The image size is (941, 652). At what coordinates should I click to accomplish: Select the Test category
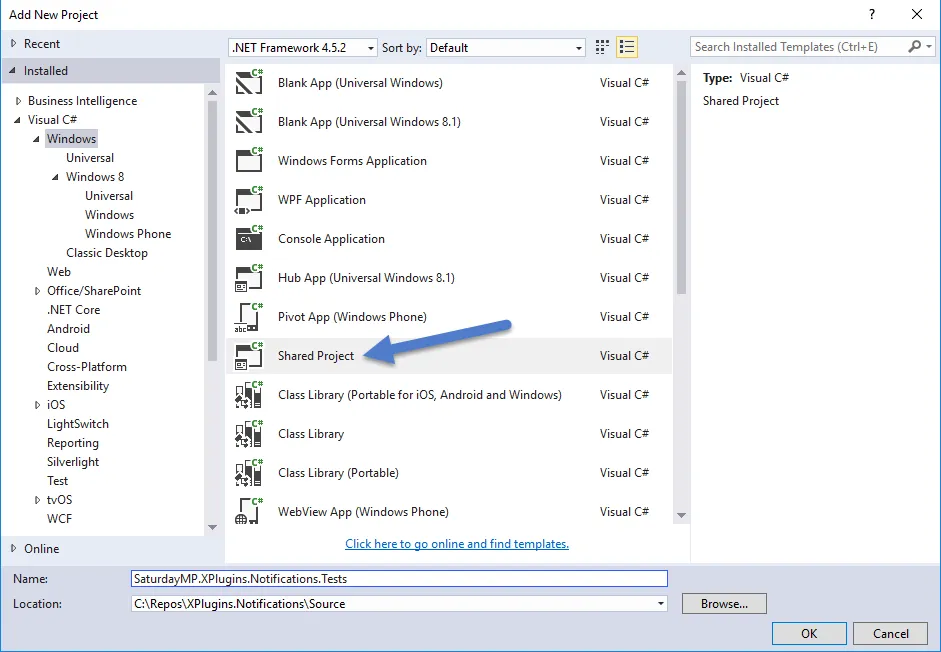tap(57, 481)
